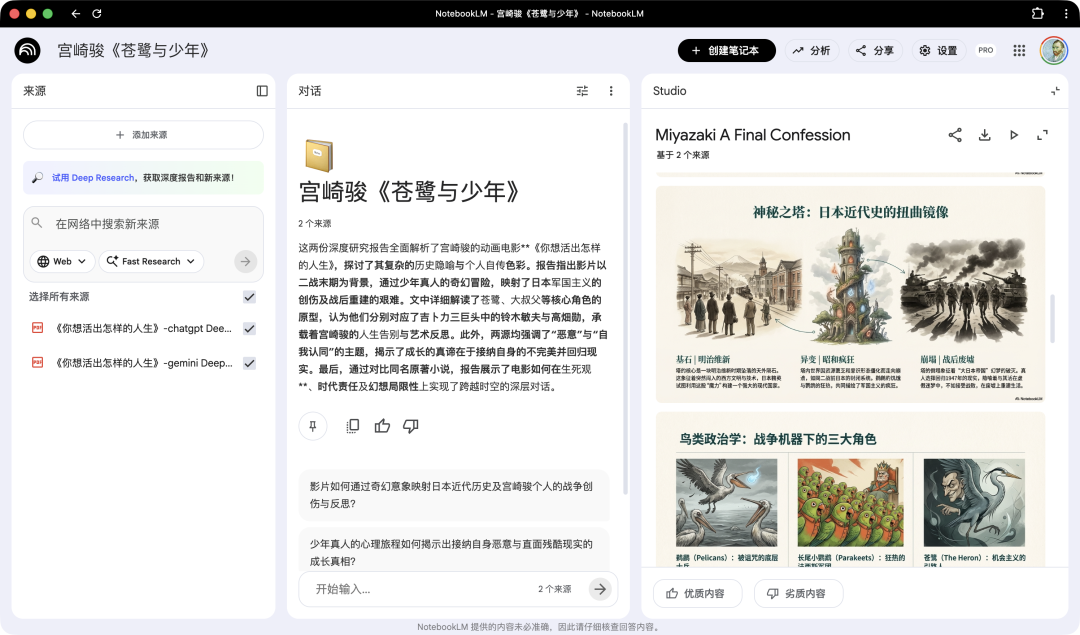
Task: Click the 对话 panel vertical scrollbar
Action: 625,309
